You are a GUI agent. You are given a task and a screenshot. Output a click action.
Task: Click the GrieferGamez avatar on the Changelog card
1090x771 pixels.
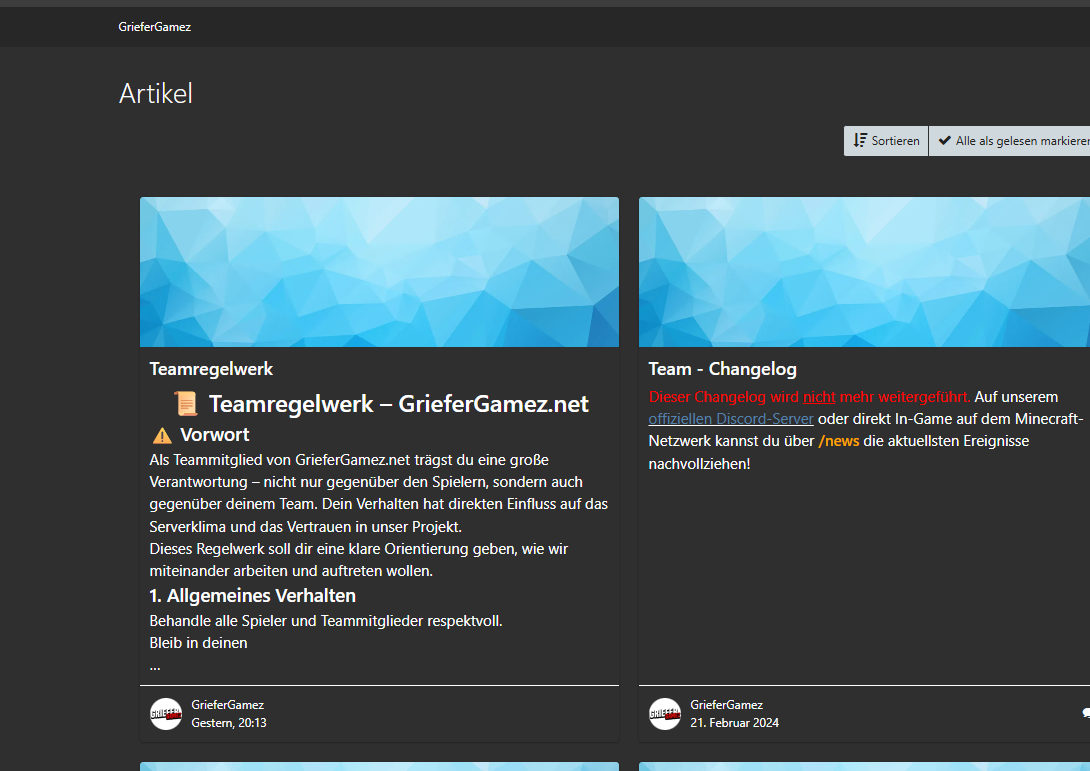(x=665, y=714)
